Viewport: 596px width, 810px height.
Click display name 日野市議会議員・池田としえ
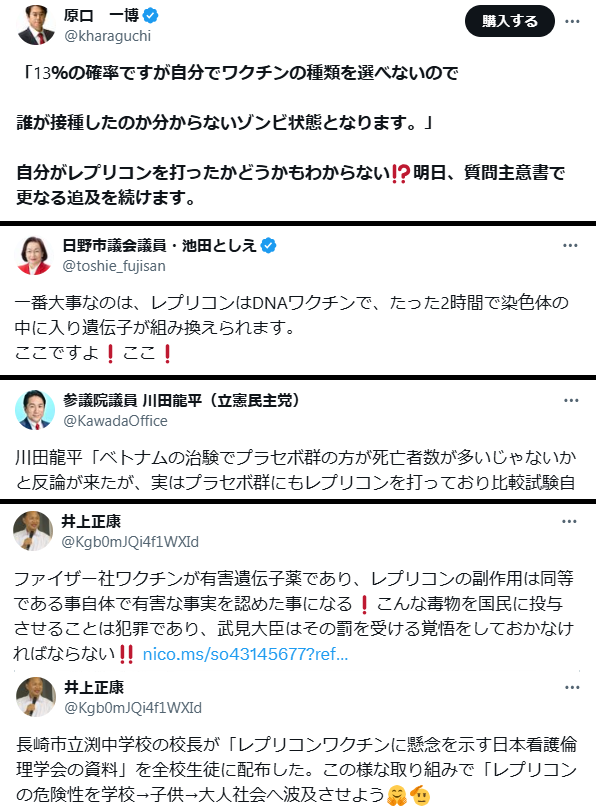pyautogui.click(x=160, y=245)
